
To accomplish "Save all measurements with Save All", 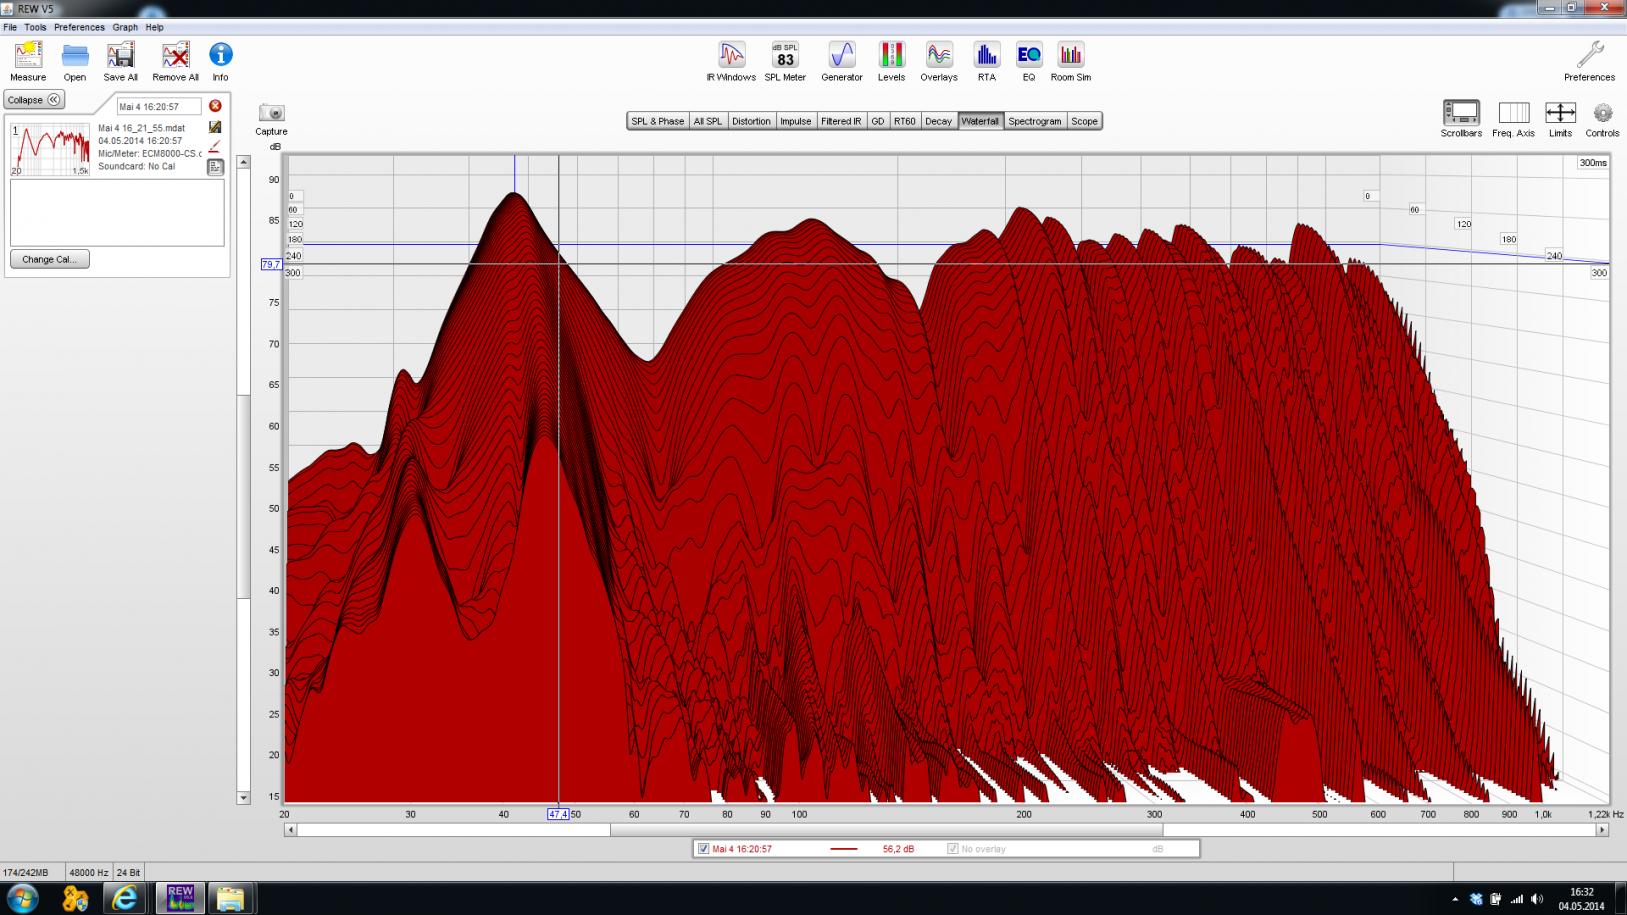I will [121, 62].
